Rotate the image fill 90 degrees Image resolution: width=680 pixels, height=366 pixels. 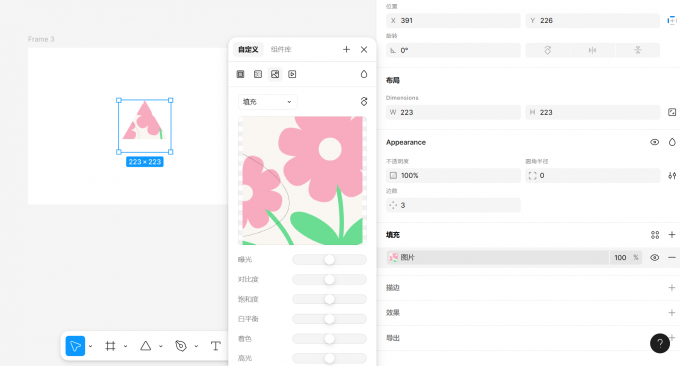[x=364, y=101]
